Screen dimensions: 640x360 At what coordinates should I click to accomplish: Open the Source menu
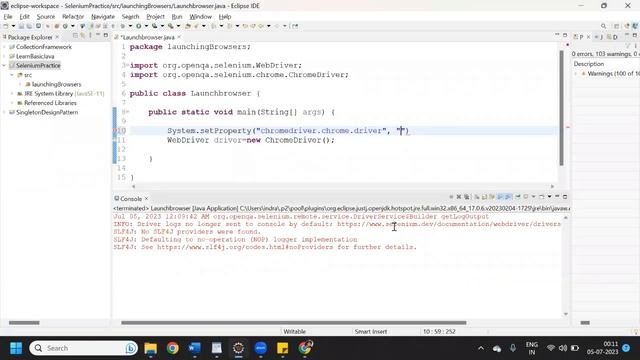pos(46,17)
